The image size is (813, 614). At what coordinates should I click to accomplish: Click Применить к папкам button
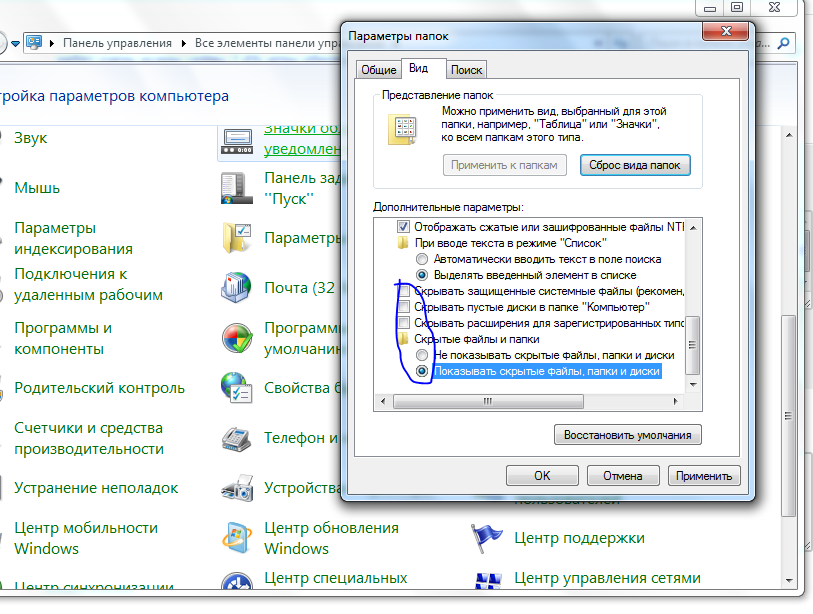click(x=504, y=165)
